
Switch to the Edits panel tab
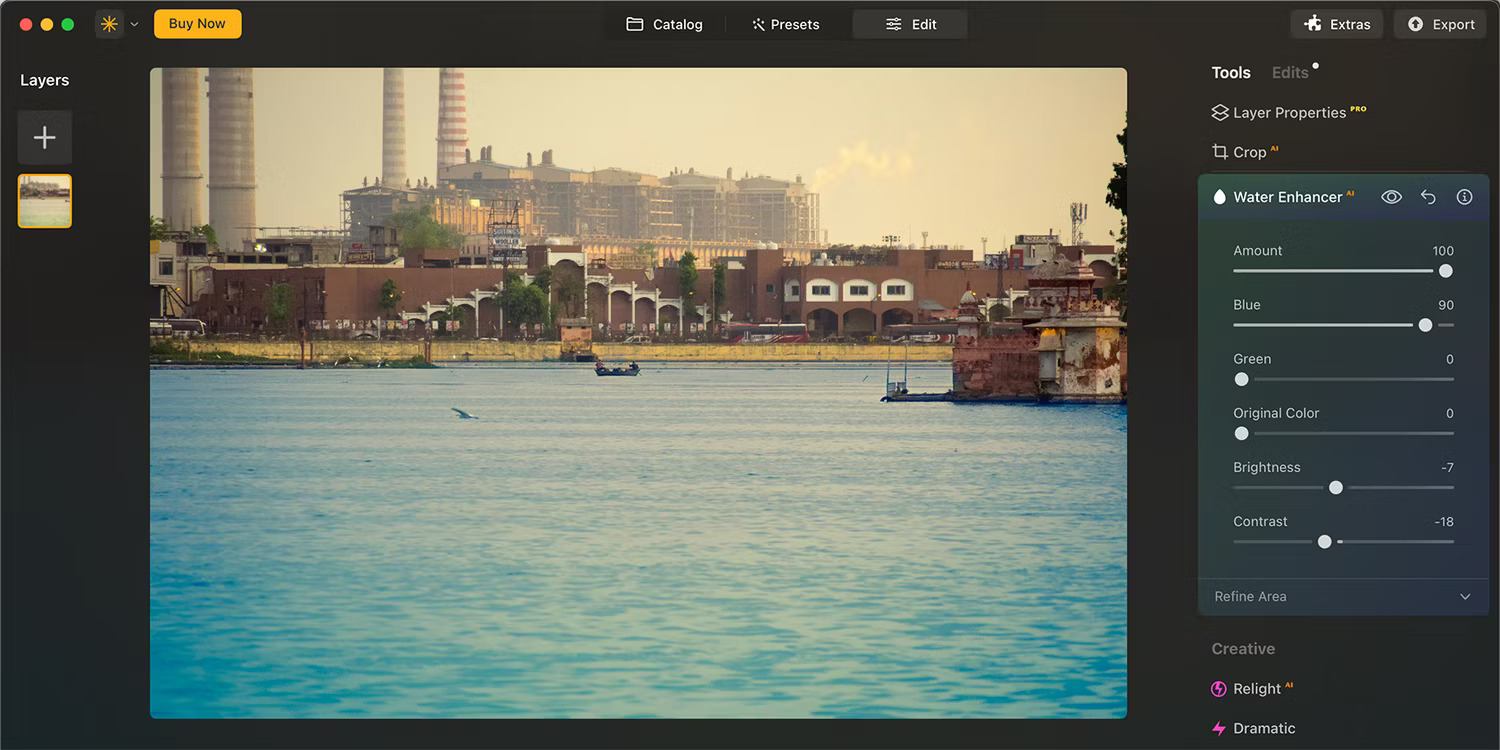pos(1288,71)
